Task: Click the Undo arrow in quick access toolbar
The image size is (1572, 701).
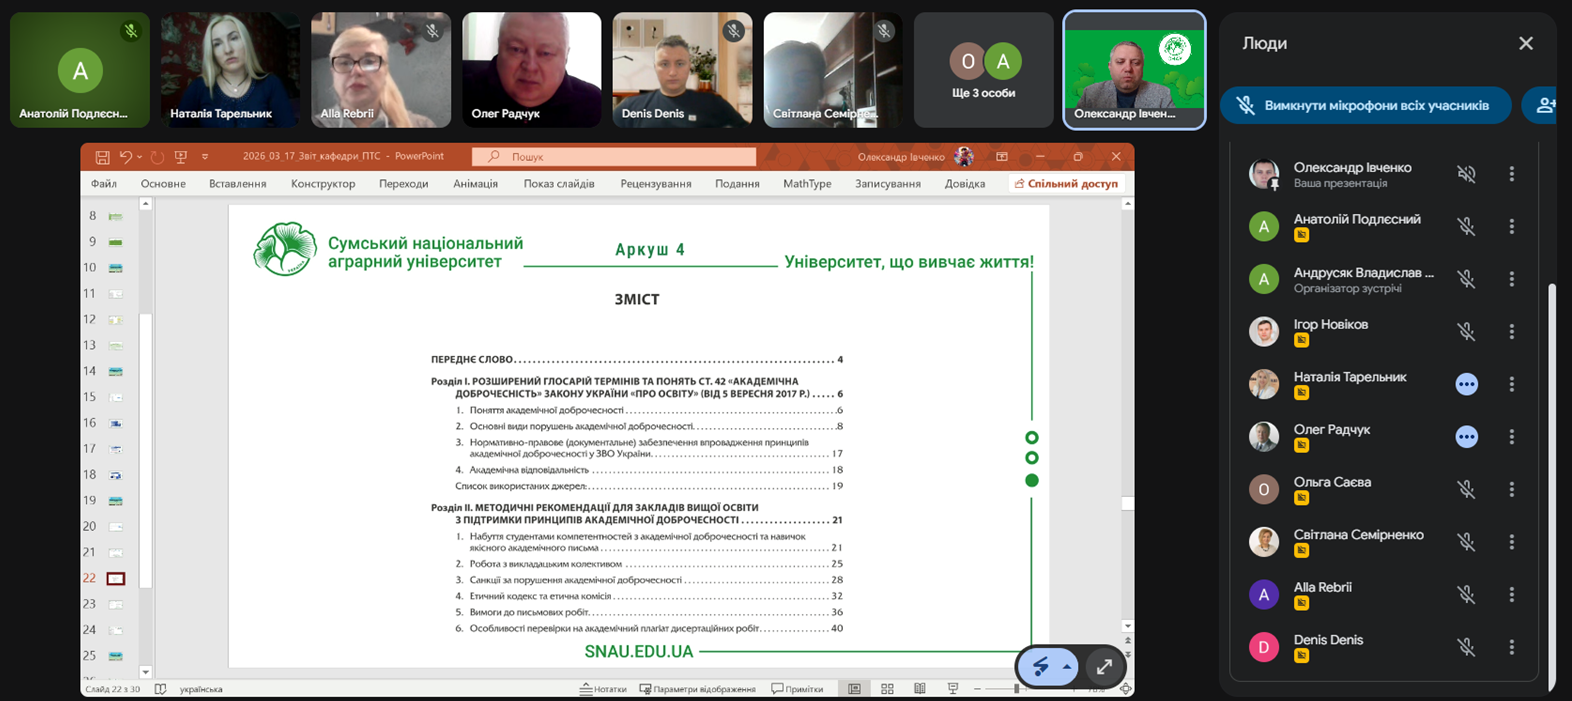Action: point(125,157)
